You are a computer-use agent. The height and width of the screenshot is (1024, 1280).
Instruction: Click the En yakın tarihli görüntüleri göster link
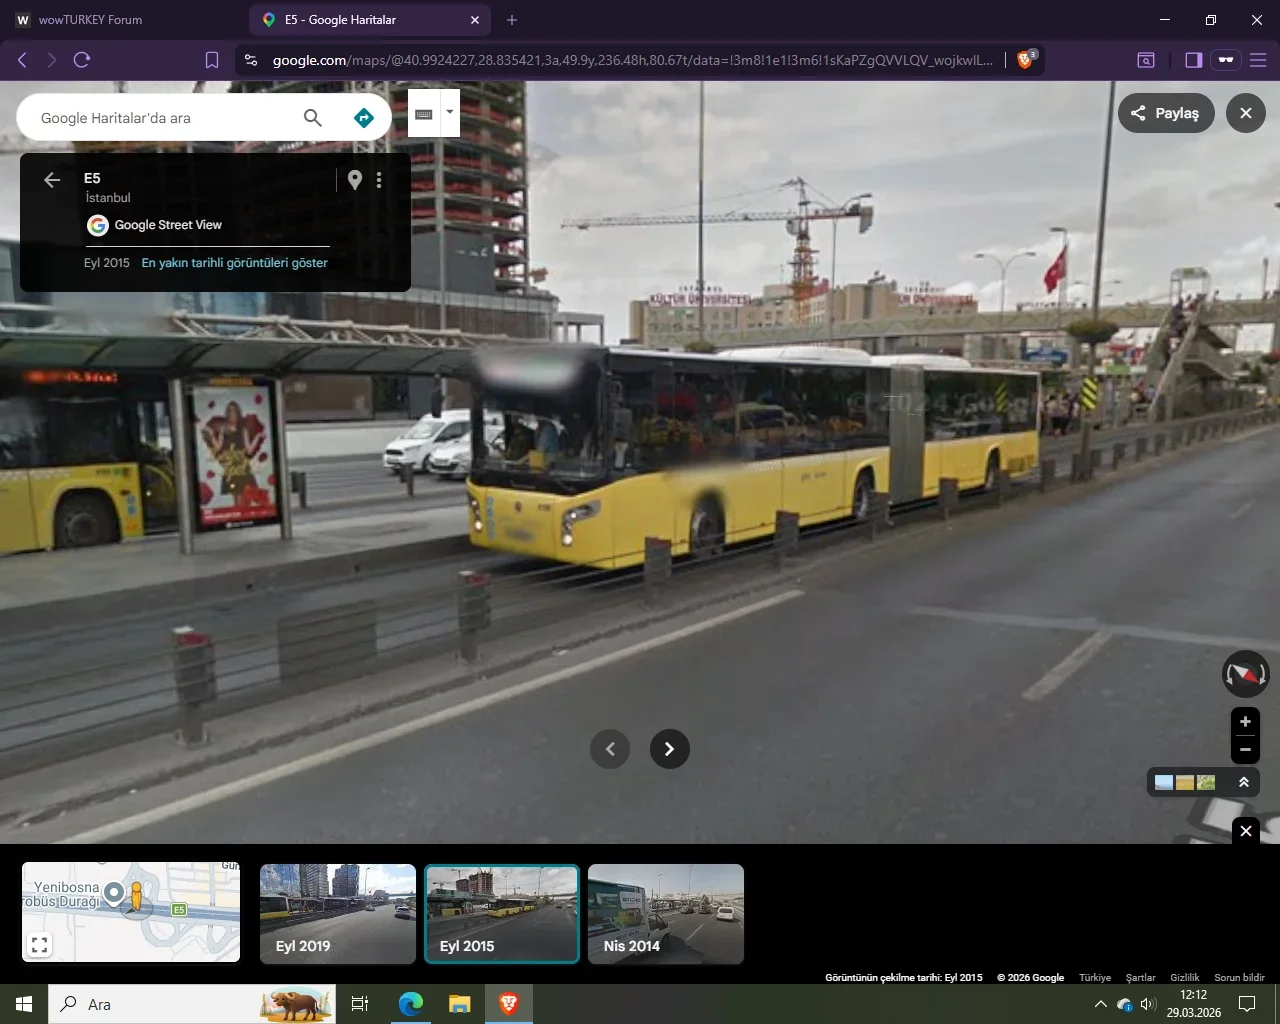coord(234,263)
